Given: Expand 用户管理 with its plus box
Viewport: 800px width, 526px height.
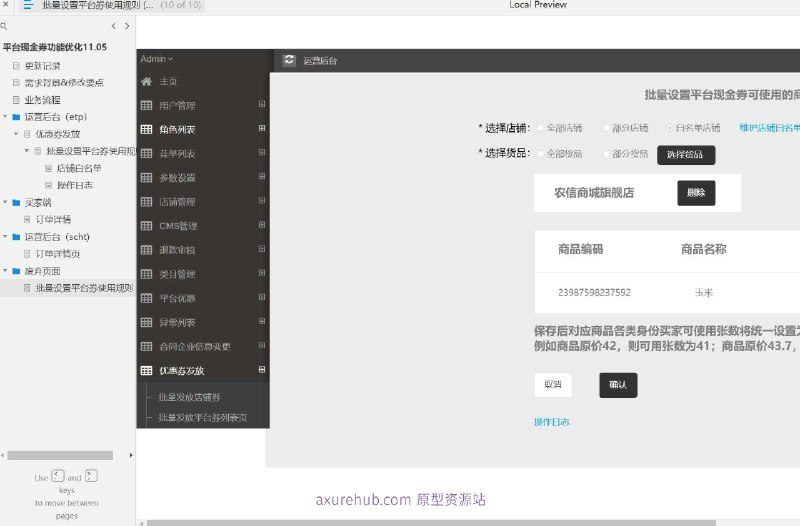Looking at the screenshot, I should click(x=262, y=104).
